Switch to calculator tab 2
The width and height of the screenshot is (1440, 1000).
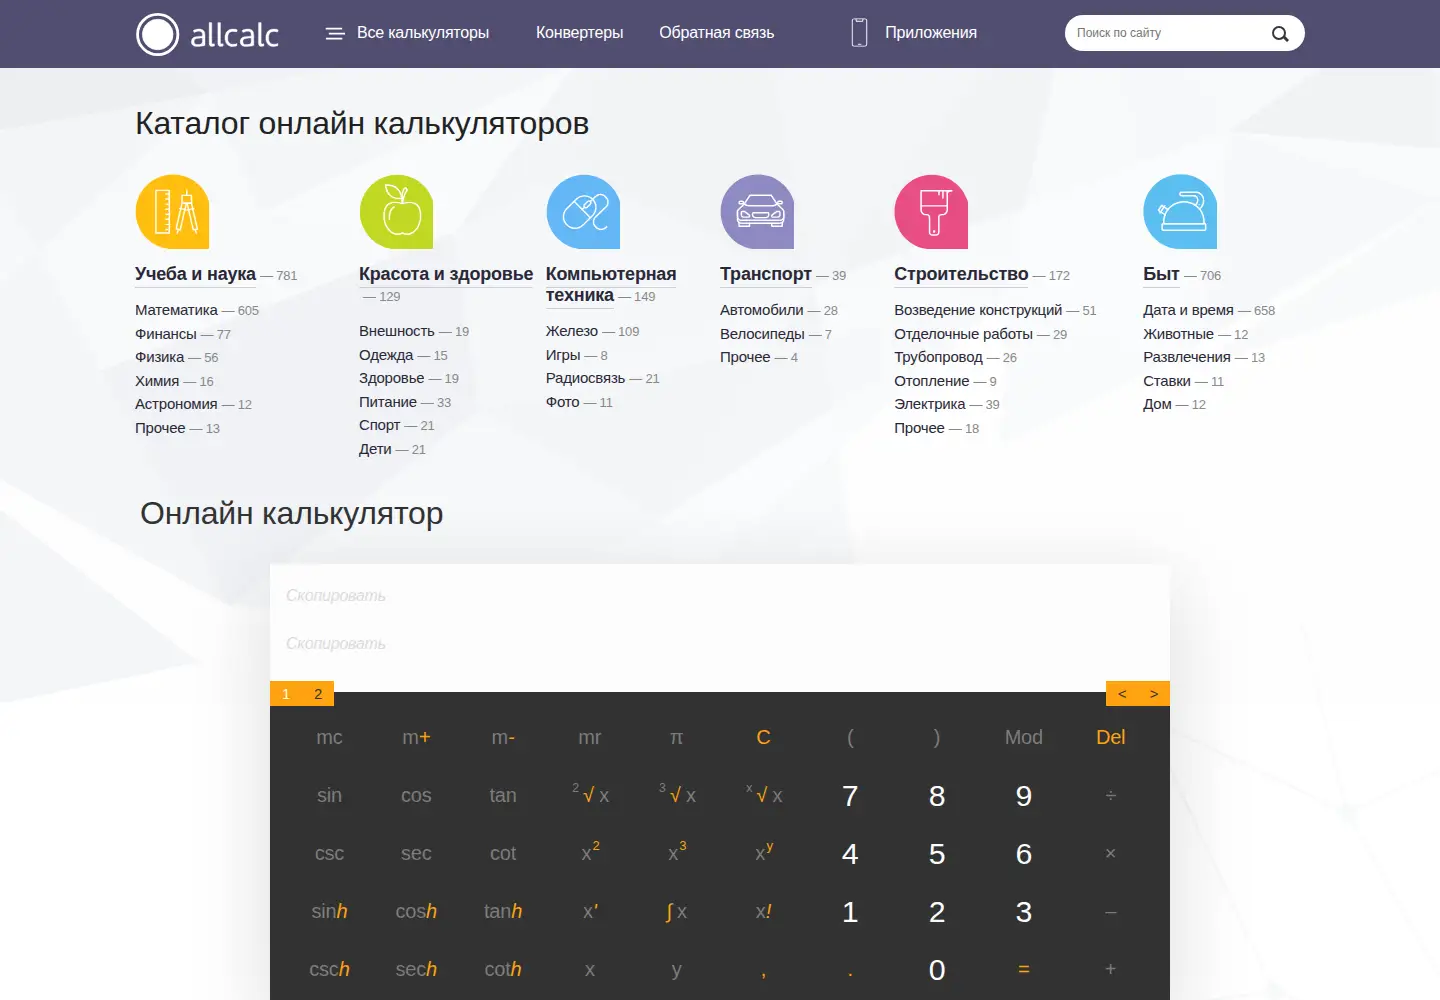(x=318, y=694)
